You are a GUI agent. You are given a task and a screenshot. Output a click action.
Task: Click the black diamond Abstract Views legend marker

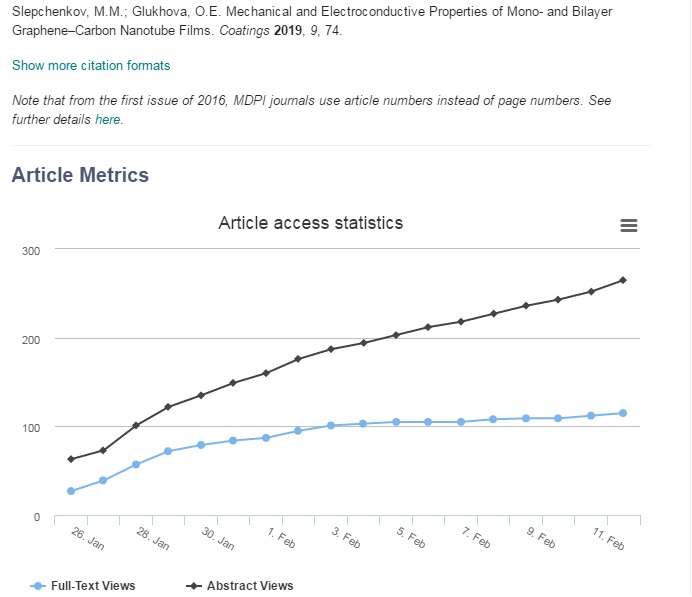[x=193, y=586]
